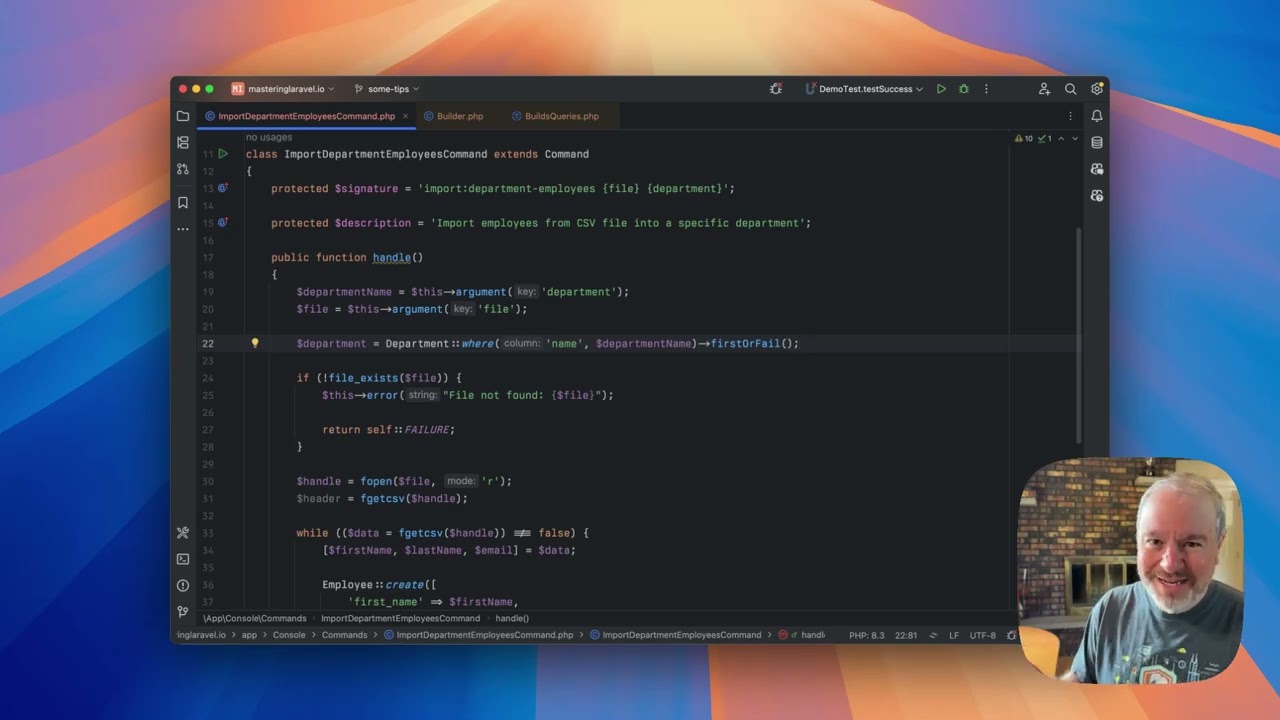Click the editor vertical scrollbar
The height and width of the screenshot is (720, 1280).
click(x=1078, y=335)
